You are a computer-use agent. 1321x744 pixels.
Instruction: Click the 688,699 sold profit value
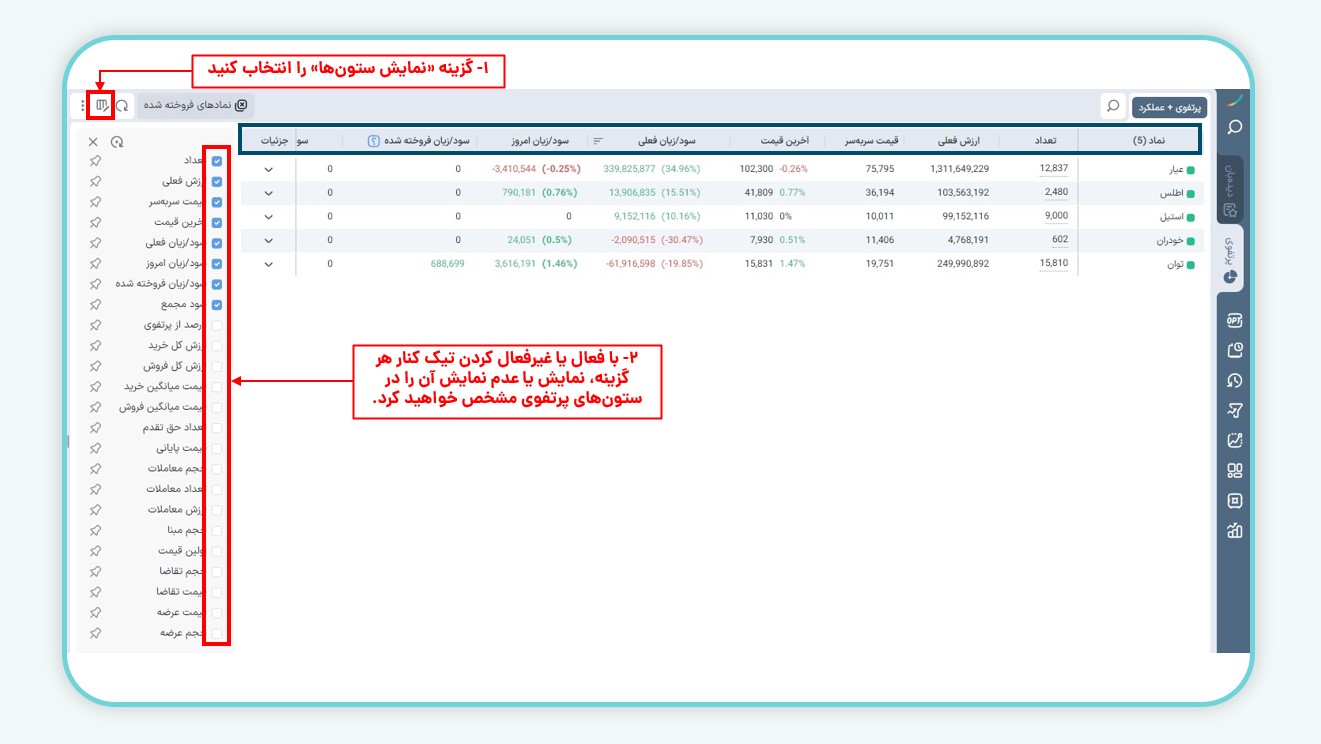point(447,264)
